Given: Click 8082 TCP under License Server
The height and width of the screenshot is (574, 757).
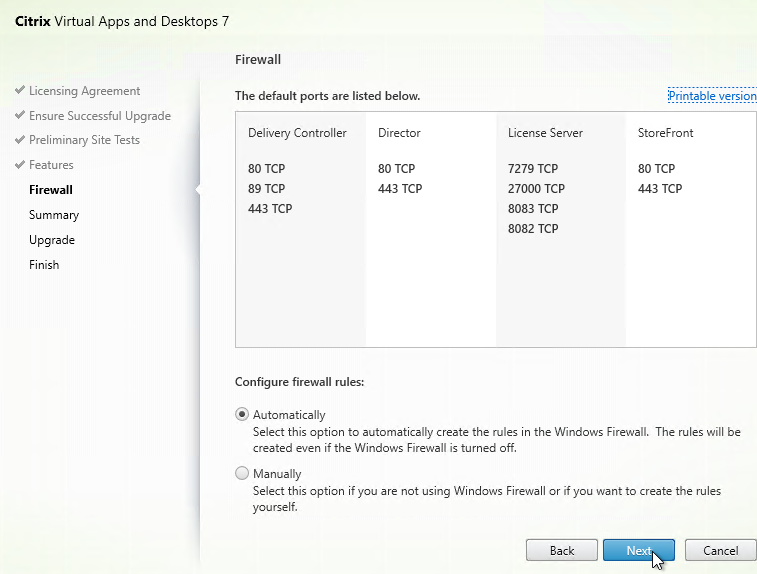Looking at the screenshot, I should [533, 229].
